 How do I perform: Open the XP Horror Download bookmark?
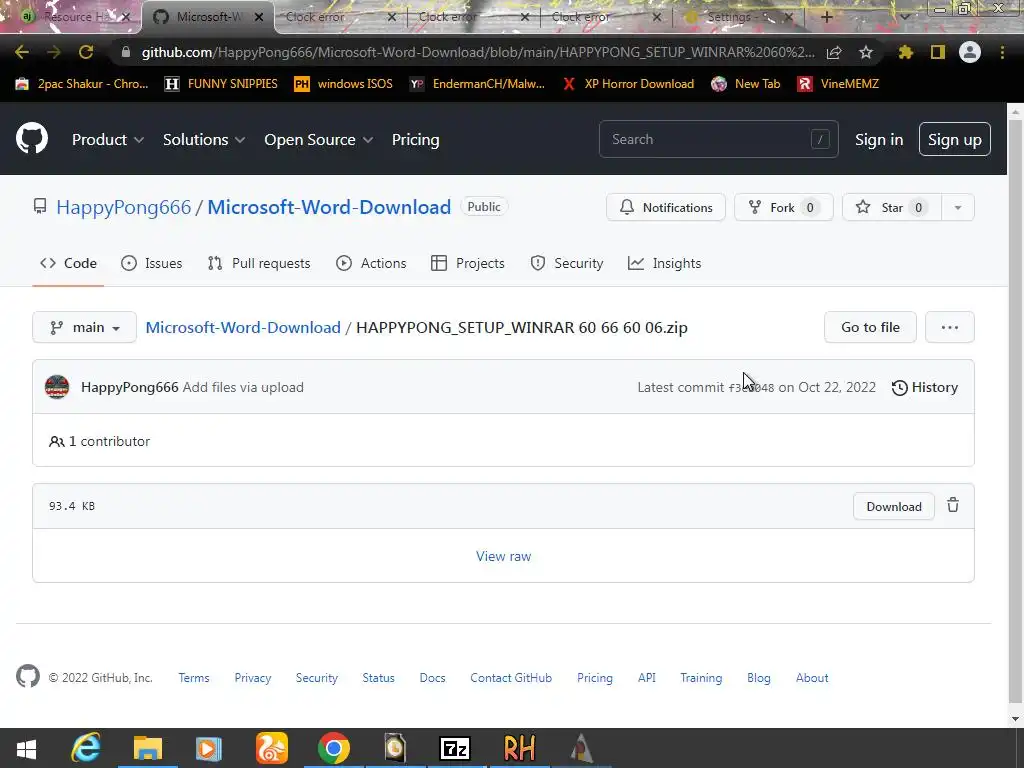click(628, 84)
